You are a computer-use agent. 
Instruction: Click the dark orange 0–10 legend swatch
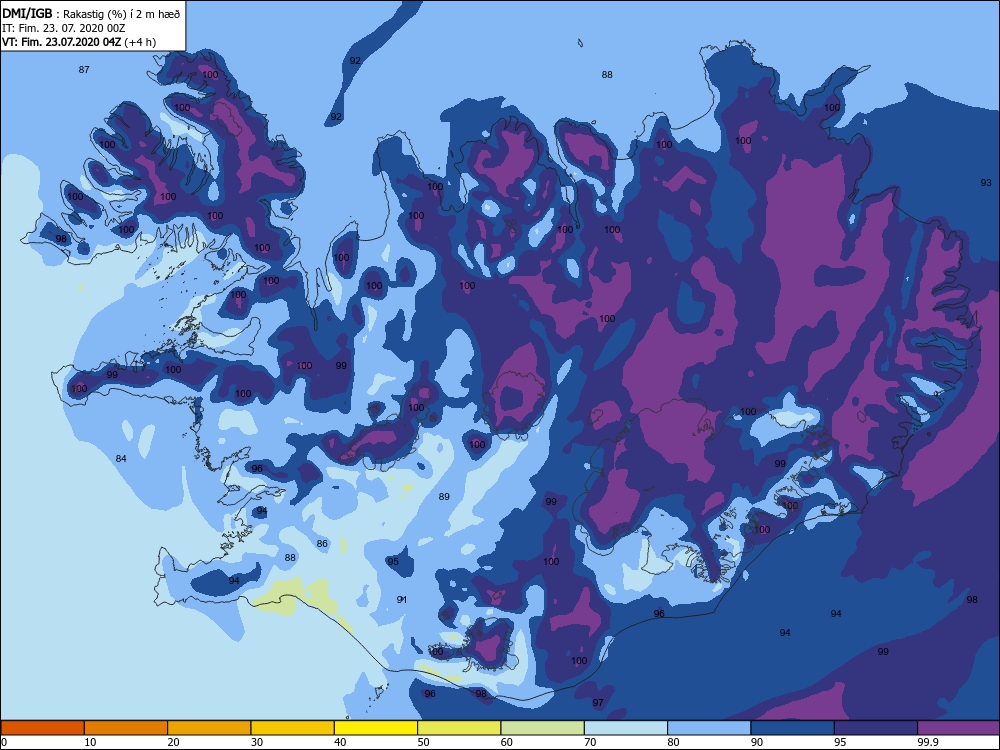coord(42,728)
